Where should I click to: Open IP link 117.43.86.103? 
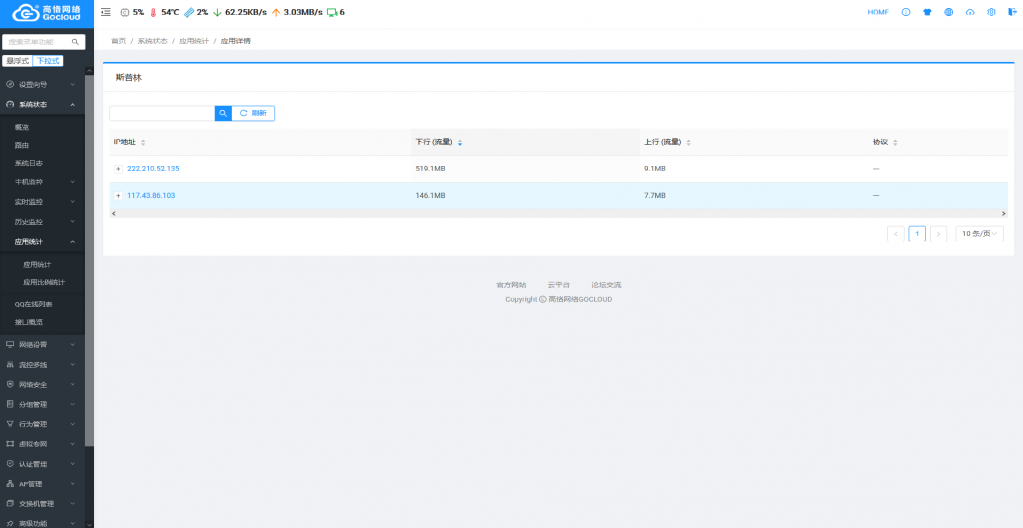coord(151,195)
